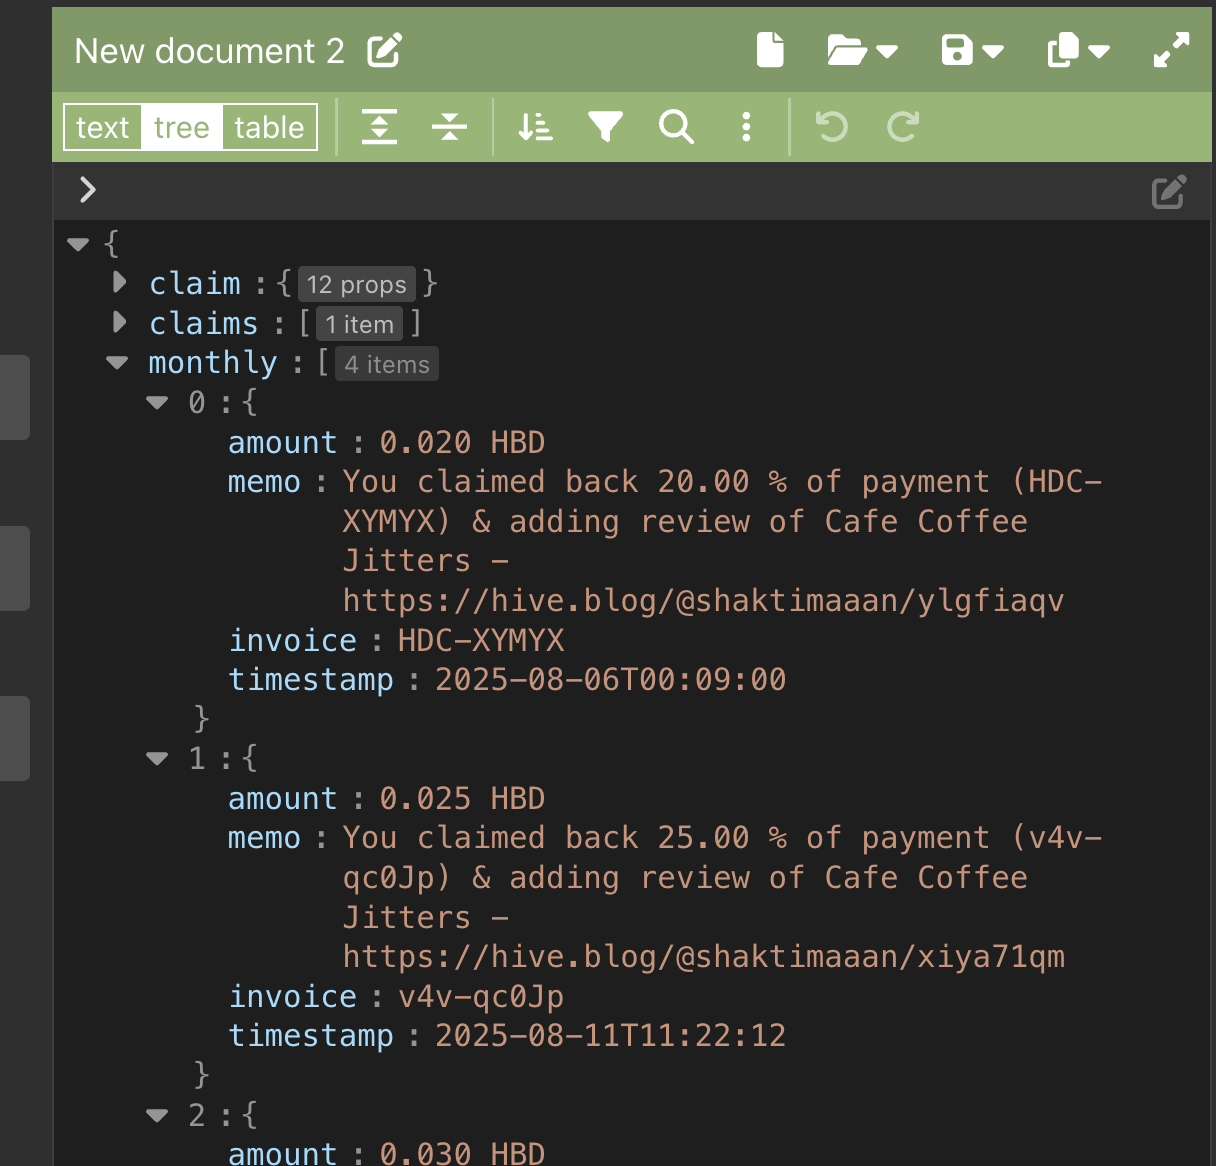Click the memo mentioning 25.00 % payment
1216x1166 pixels.
[722, 897]
